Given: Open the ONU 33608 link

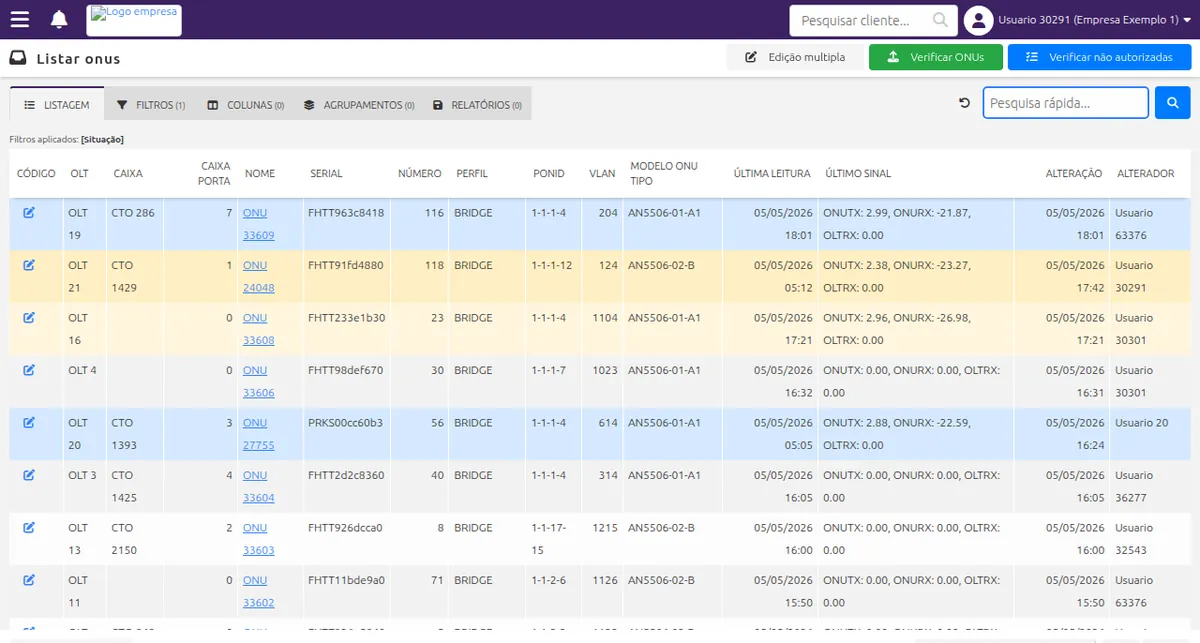Looking at the screenshot, I should (258, 329).
